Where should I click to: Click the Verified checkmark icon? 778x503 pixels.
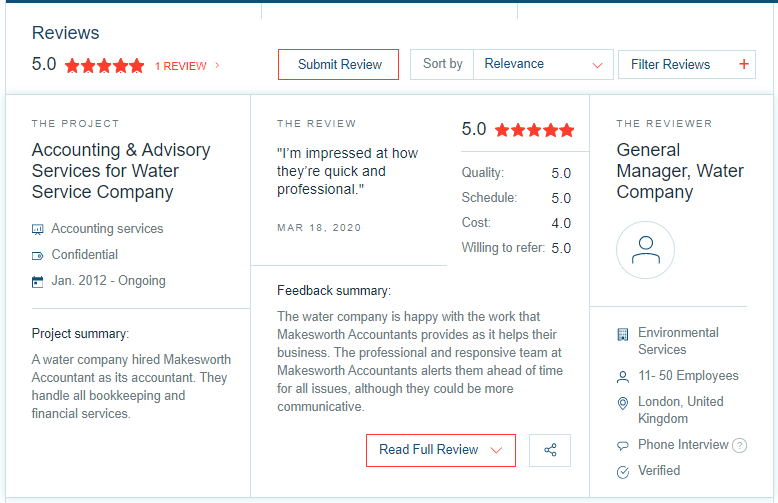pos(623,471)
